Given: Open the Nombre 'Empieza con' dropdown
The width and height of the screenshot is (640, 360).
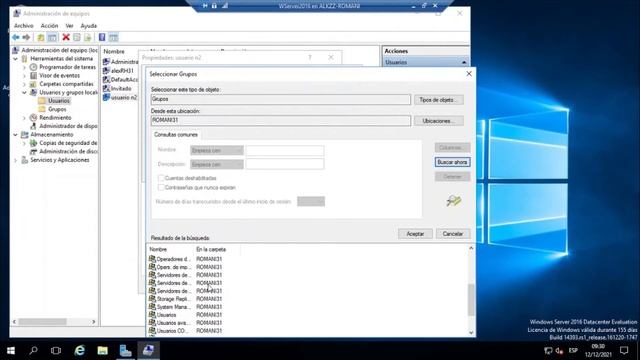Looking at the screenshot, I should pyautogui.click(x=217, y=151).
